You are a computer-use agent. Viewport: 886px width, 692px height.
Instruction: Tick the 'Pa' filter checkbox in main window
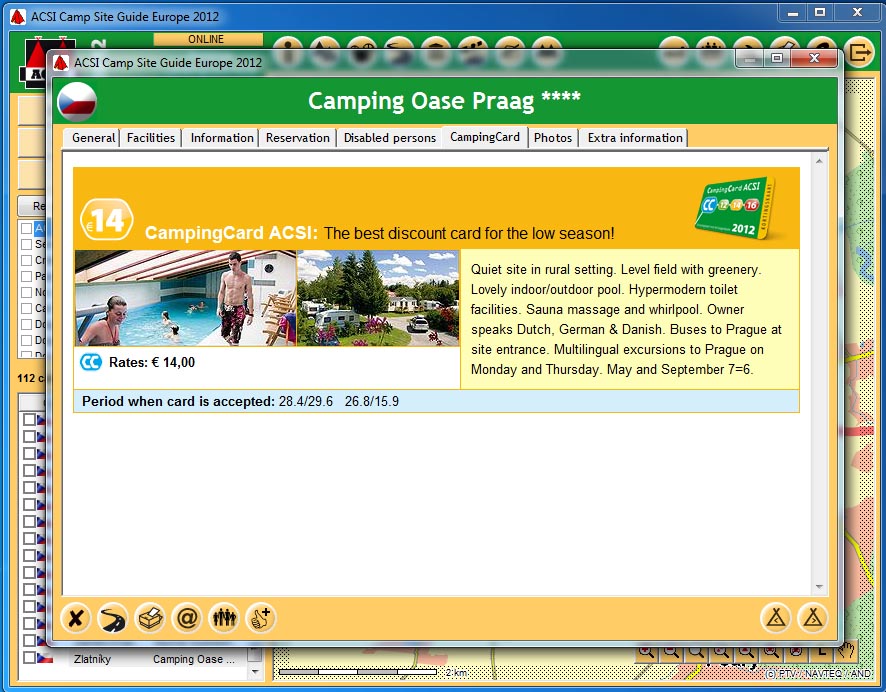[27, 276]
